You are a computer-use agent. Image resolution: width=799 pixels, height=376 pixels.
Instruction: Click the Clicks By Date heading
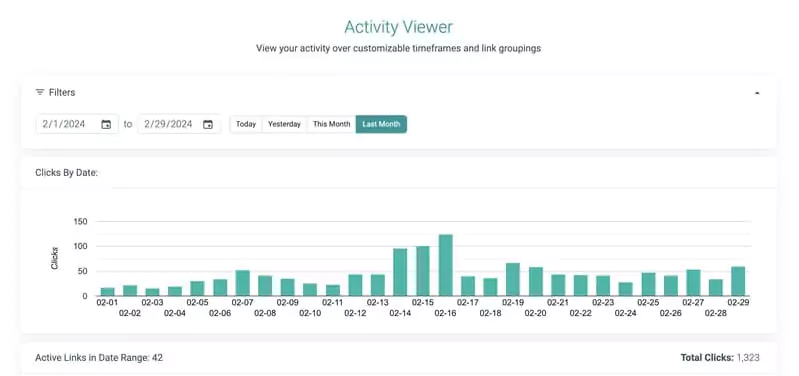pyautogui.click(x=67, y=173)
